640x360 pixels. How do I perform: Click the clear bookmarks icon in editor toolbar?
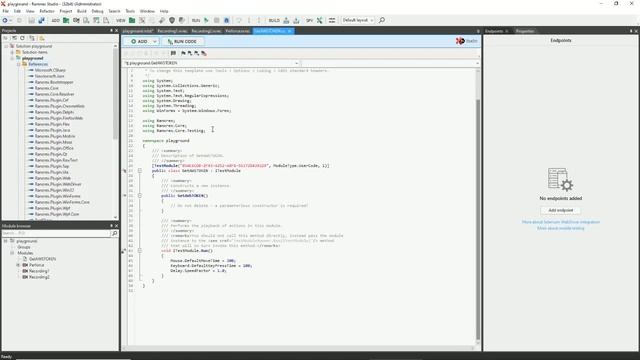point(204,53)
